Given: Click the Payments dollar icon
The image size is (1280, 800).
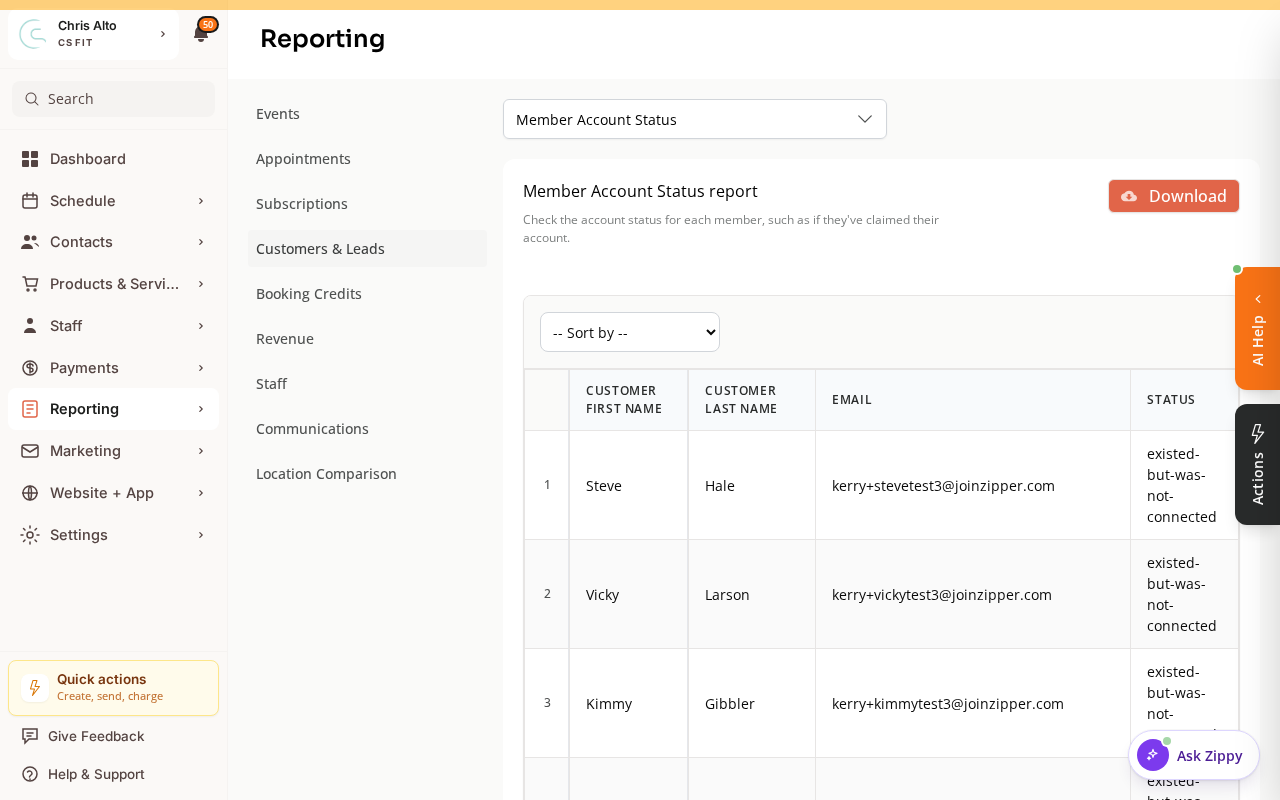Looking at the screenshot, I should click(30, 368).
